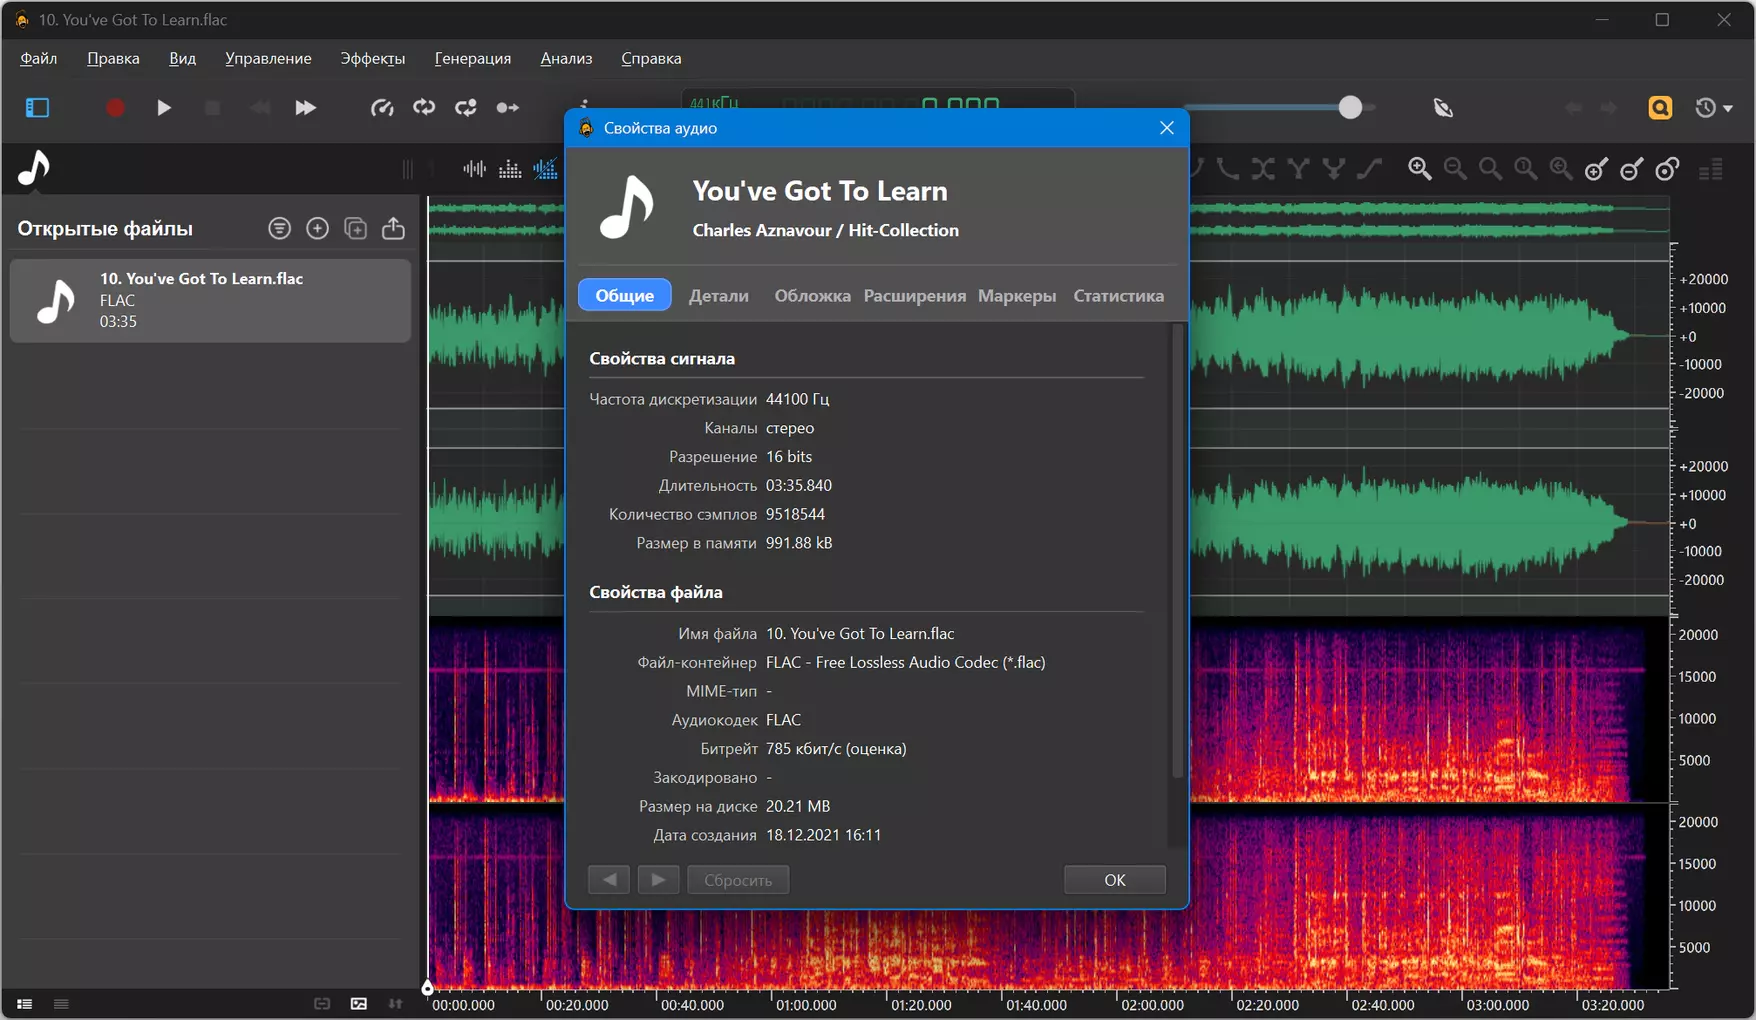The image size is (1756, 1020).
Task: Toggle loop playback icon
Action: [424, 107]
